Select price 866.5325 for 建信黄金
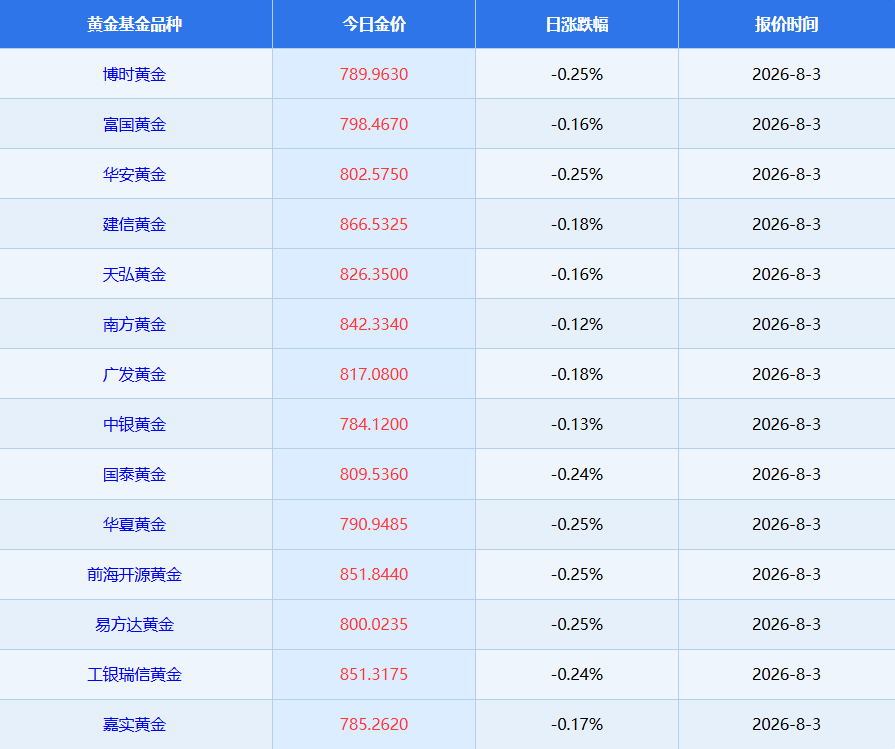This screenshot has width=895, height=749. tap(374, 224)
